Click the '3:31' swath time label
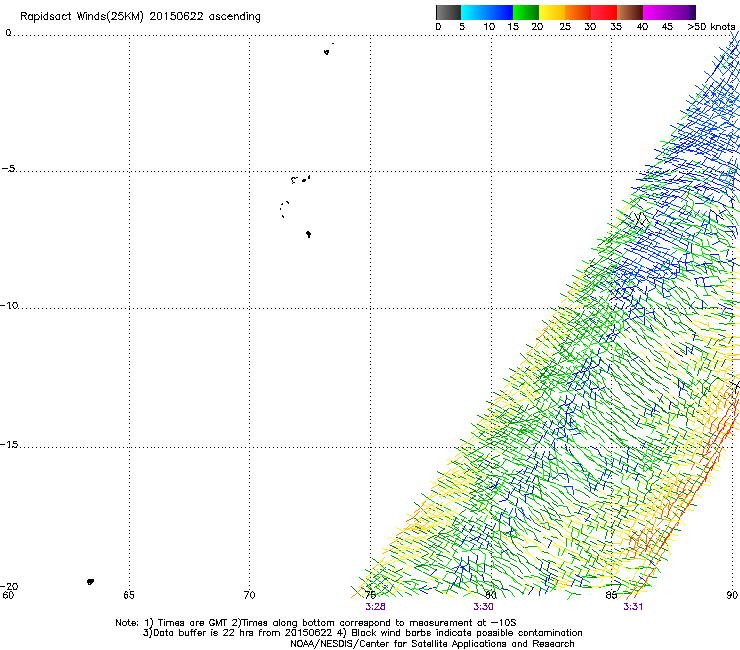 click(x=633, y=607)
